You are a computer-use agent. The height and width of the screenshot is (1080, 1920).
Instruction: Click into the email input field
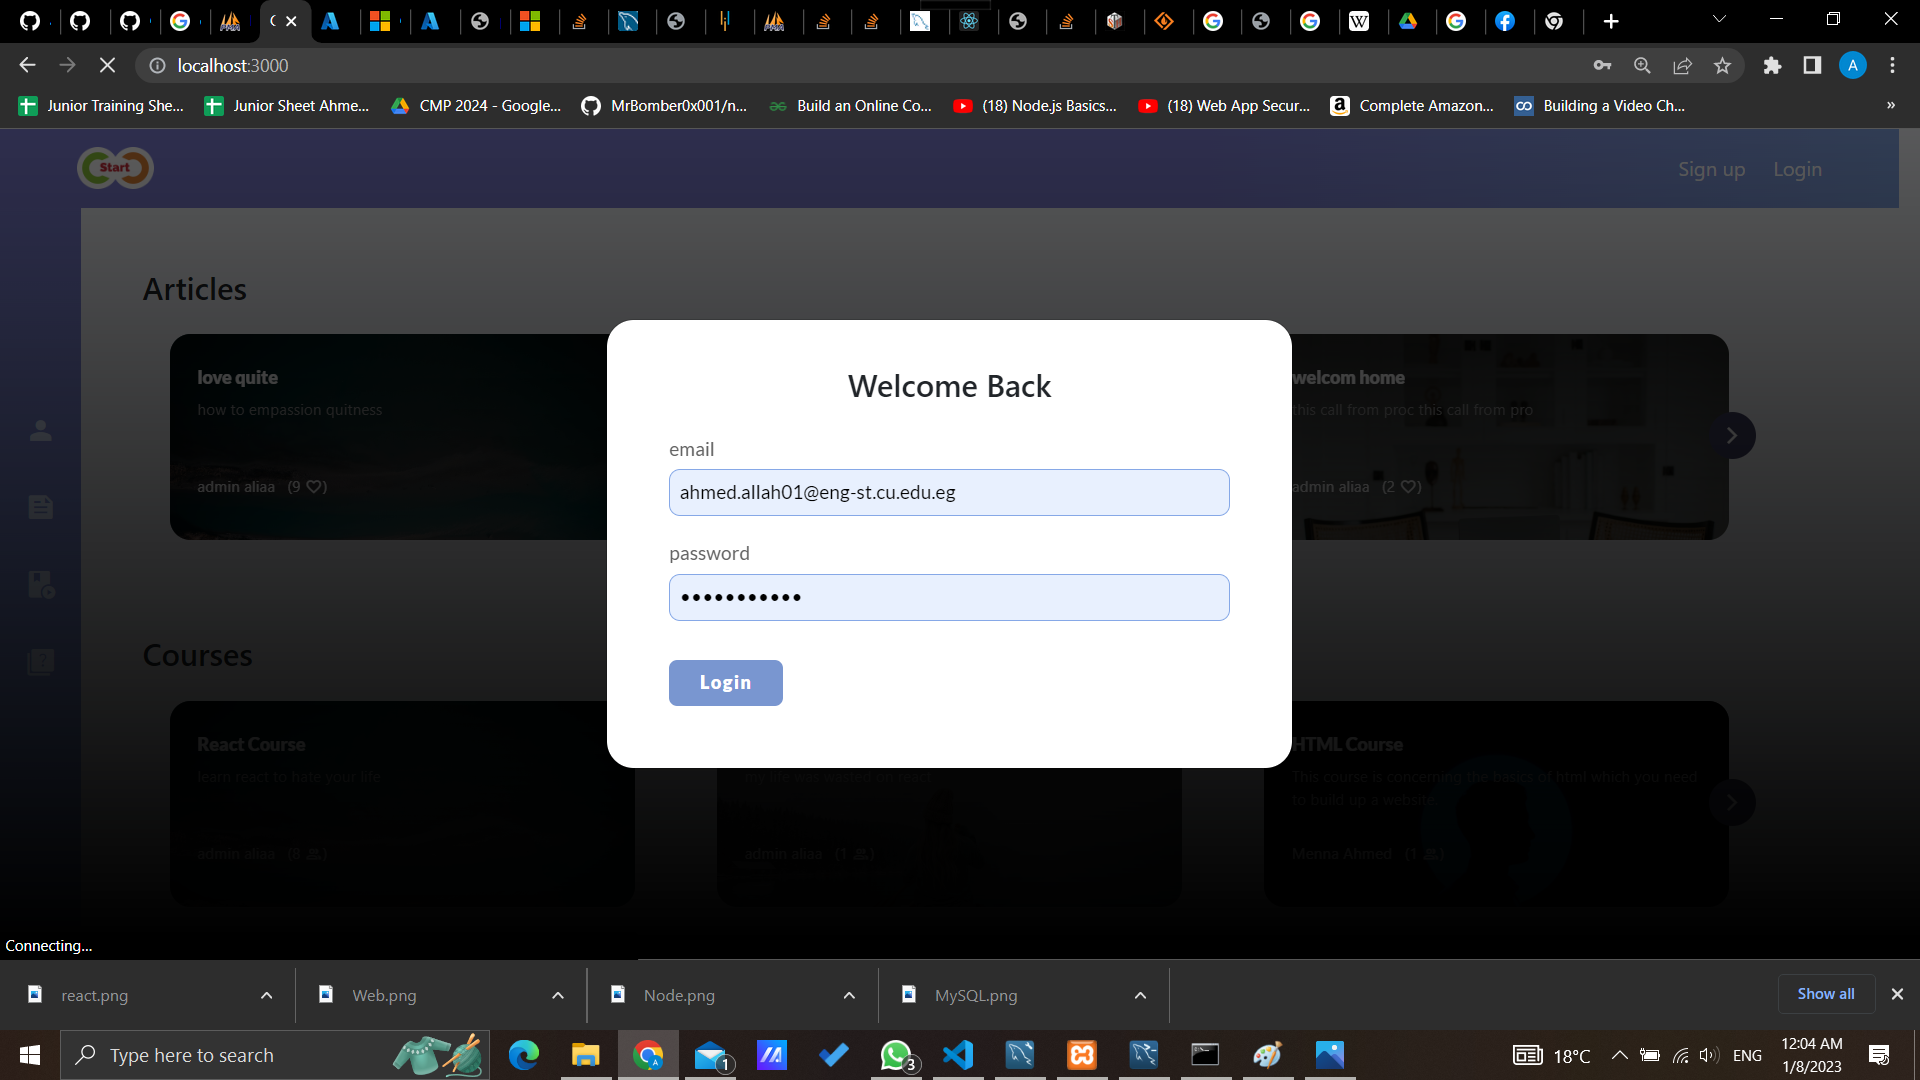tap(948, 492)
